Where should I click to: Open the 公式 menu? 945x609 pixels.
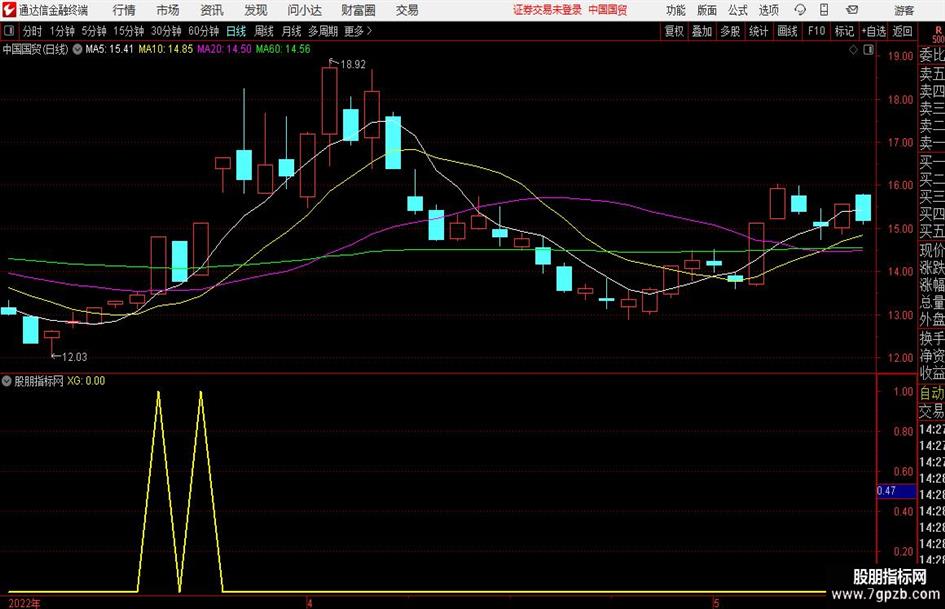[738, 10]
